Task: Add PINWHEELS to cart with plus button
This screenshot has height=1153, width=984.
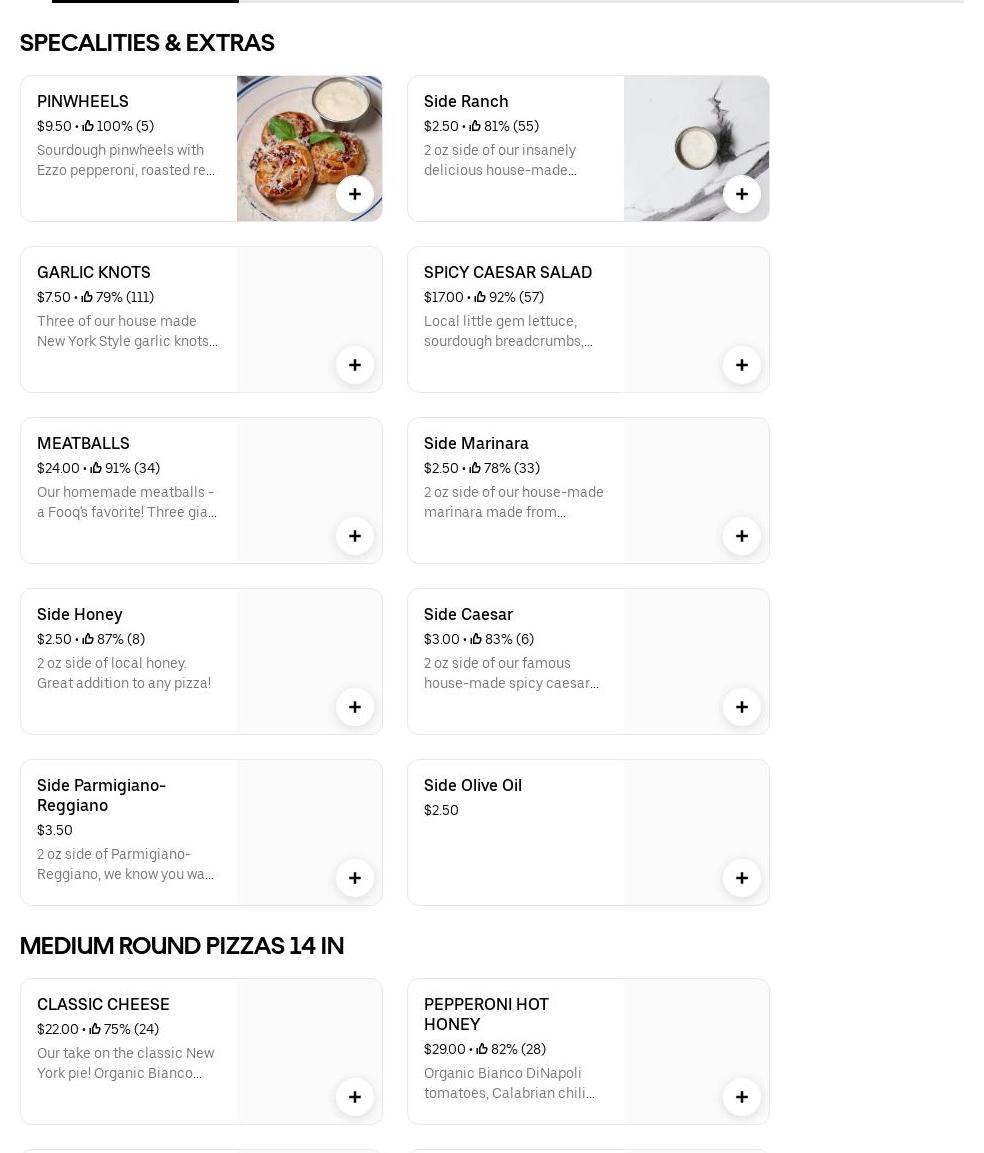Action: pos(355,194)
